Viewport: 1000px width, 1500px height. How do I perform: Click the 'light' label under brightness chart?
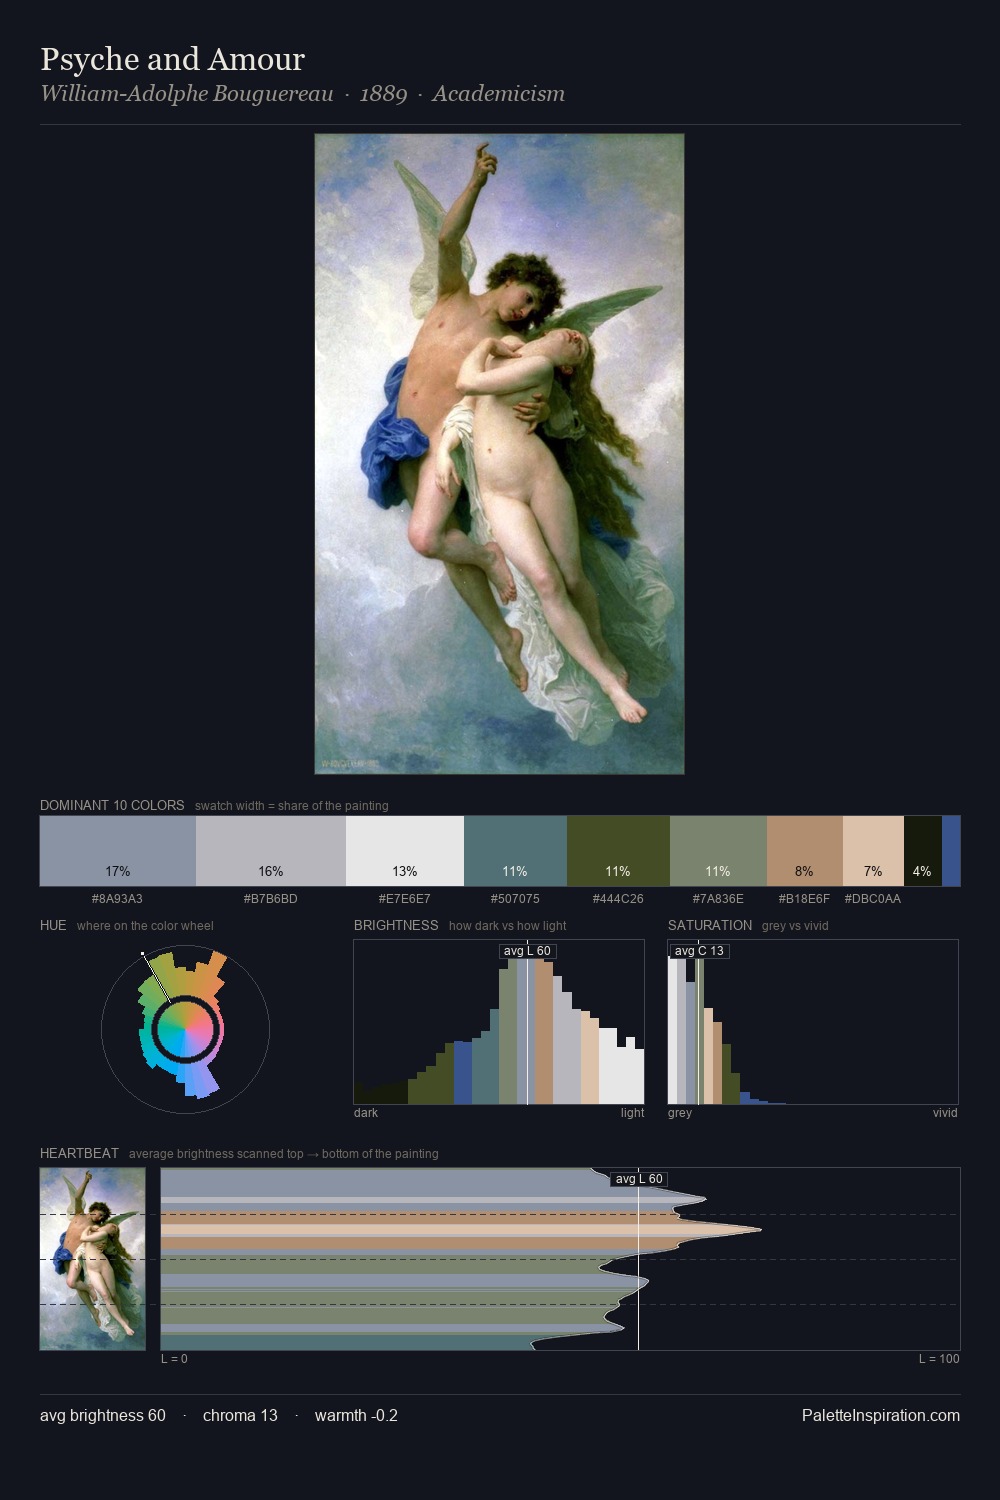(632, 1113)
